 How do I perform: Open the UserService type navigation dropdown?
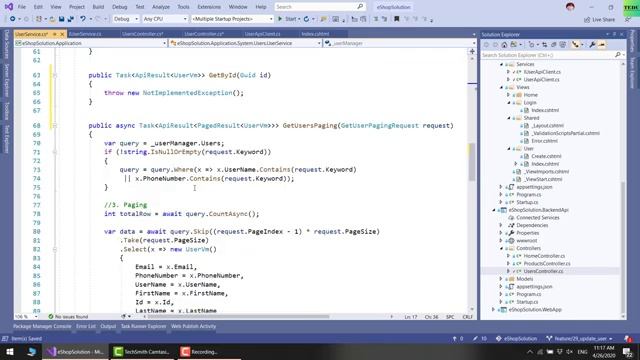click(x=245, y=43)
